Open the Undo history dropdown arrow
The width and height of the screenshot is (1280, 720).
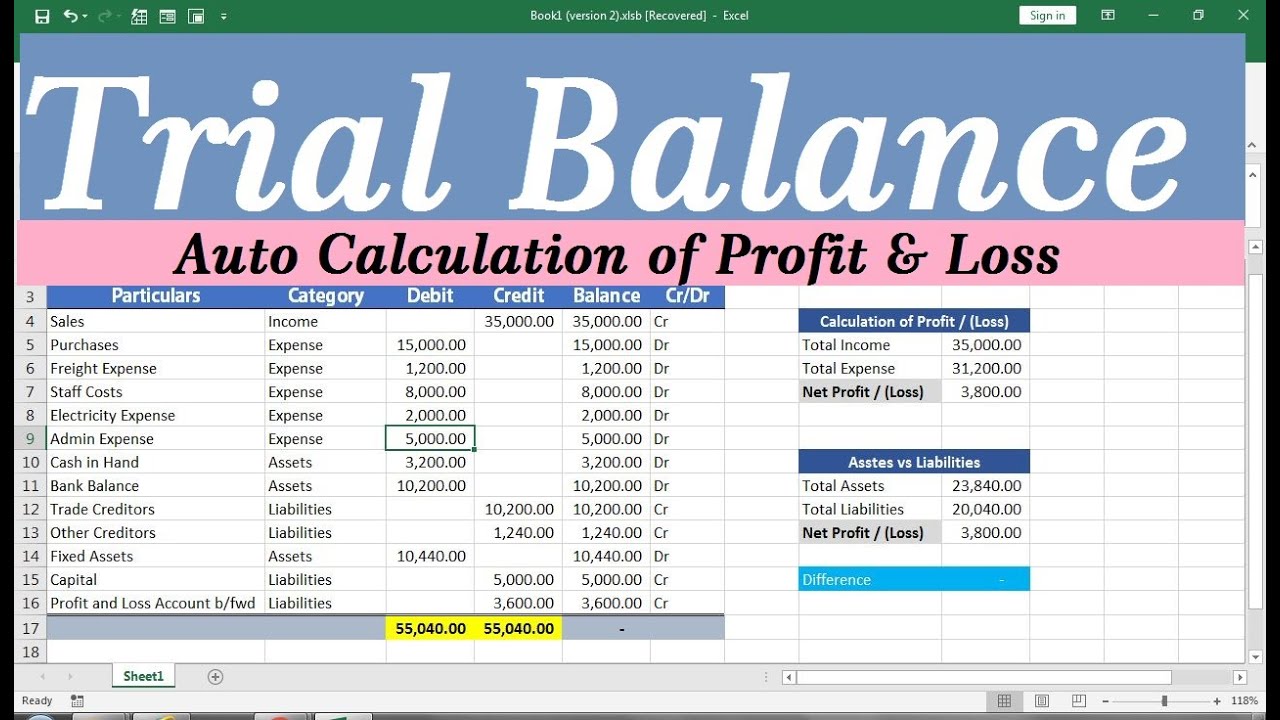click(84, 16)
